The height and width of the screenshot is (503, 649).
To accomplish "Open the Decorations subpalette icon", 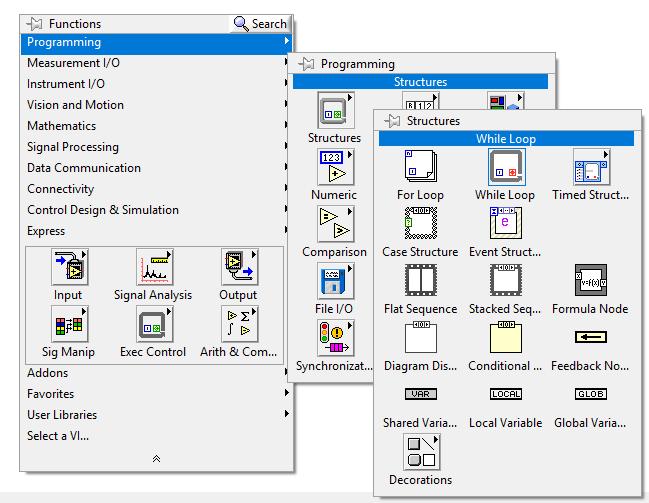I will point(421,452).
